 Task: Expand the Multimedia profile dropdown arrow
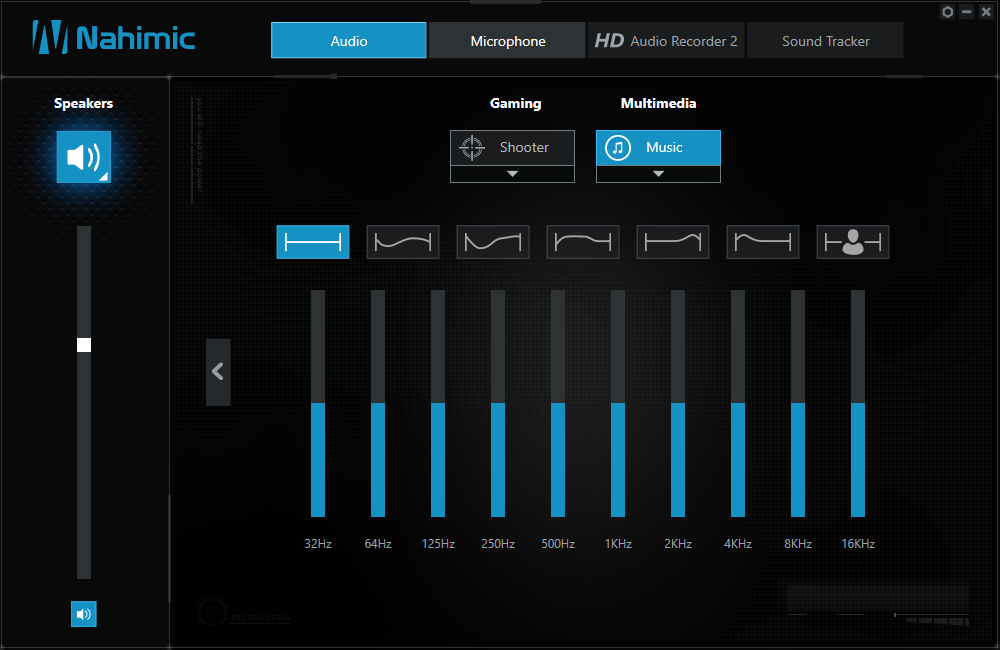point(658,174)
